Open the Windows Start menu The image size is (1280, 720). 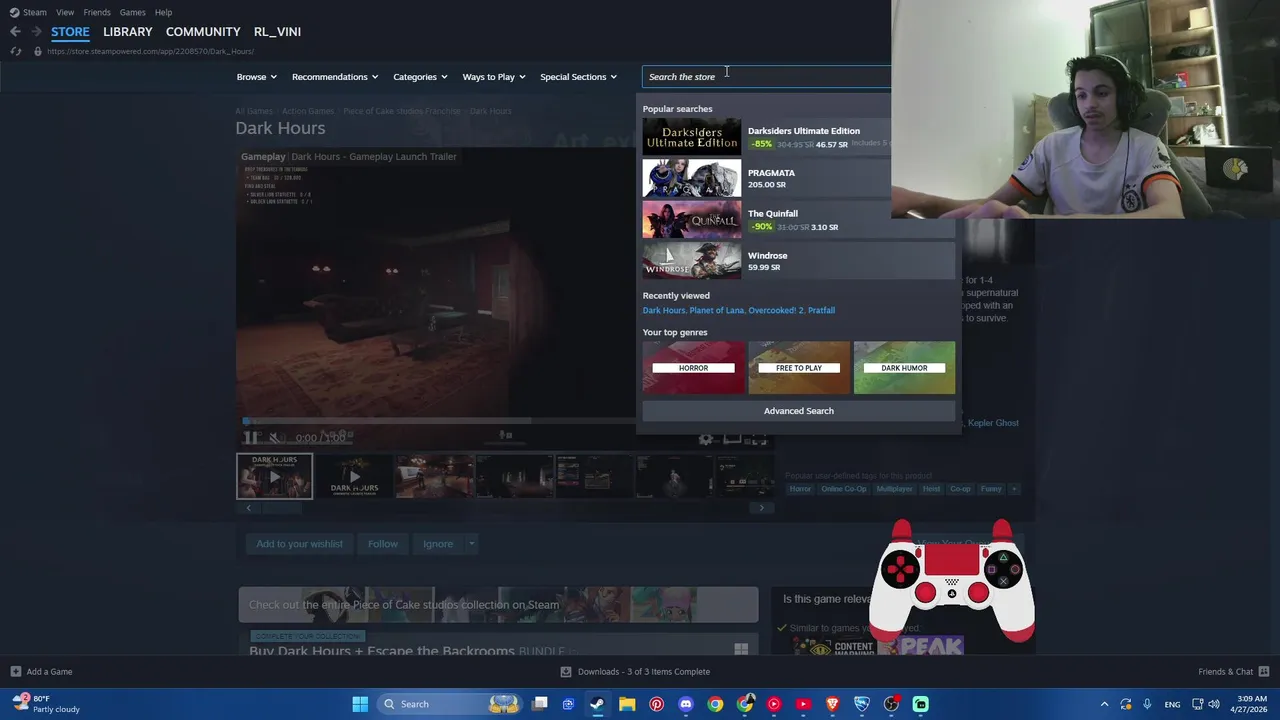tap(360, 704)
